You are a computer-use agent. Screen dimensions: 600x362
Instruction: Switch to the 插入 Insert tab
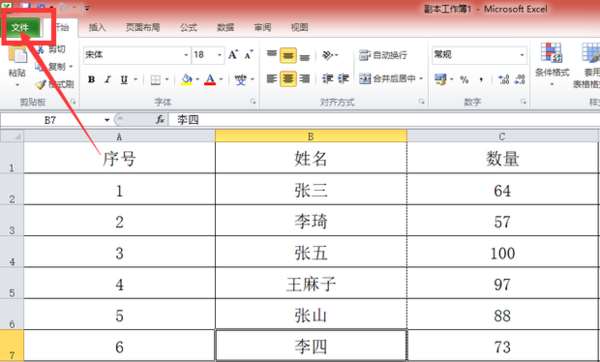97,27
